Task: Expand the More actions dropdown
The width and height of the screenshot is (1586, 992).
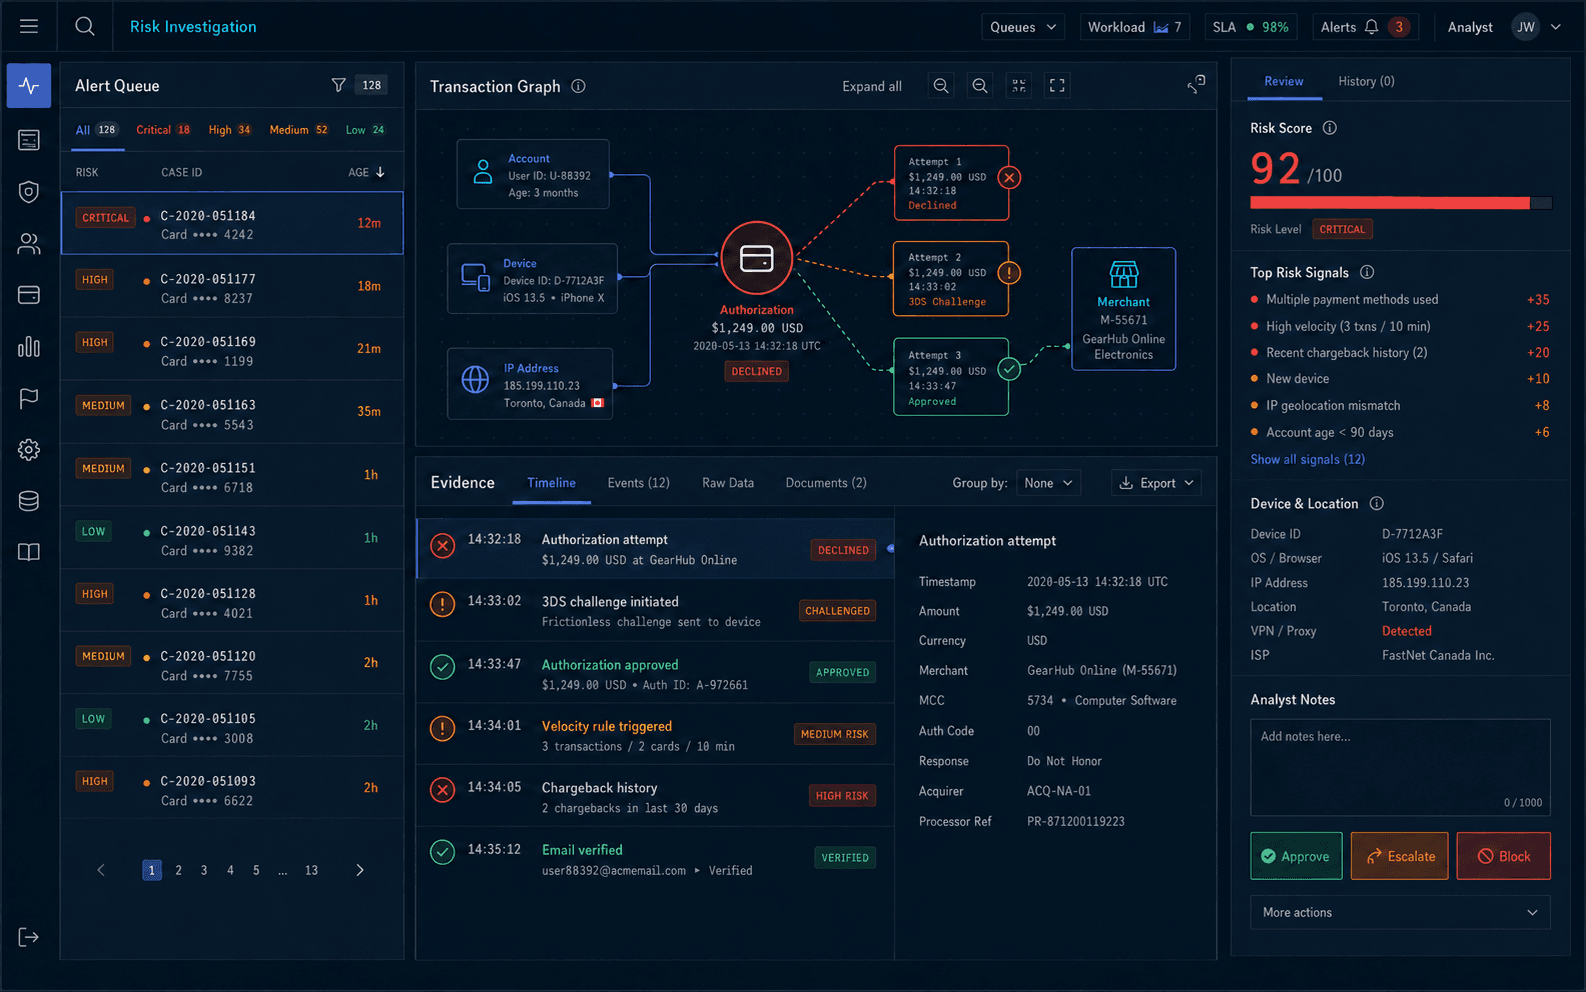Action: click(x=1400, y=912)
